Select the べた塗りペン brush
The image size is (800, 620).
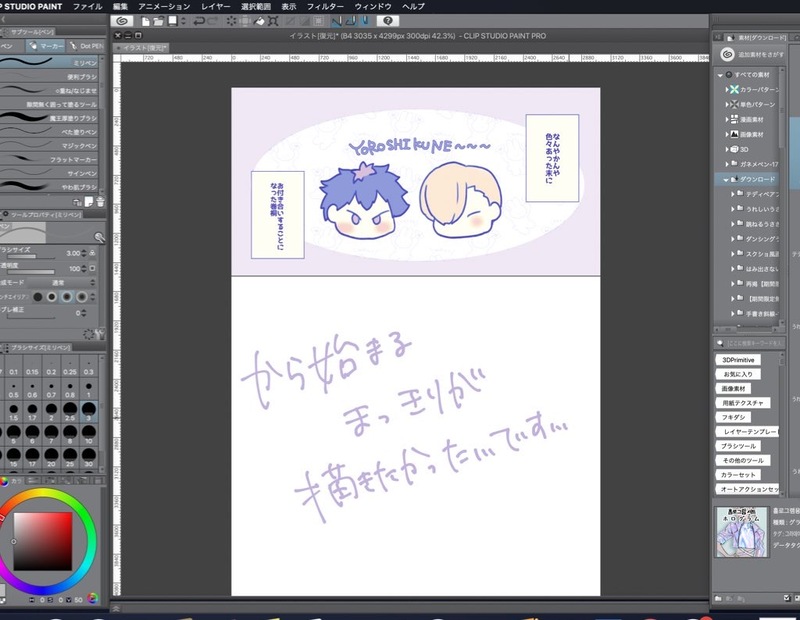click(x=49, y=132)
